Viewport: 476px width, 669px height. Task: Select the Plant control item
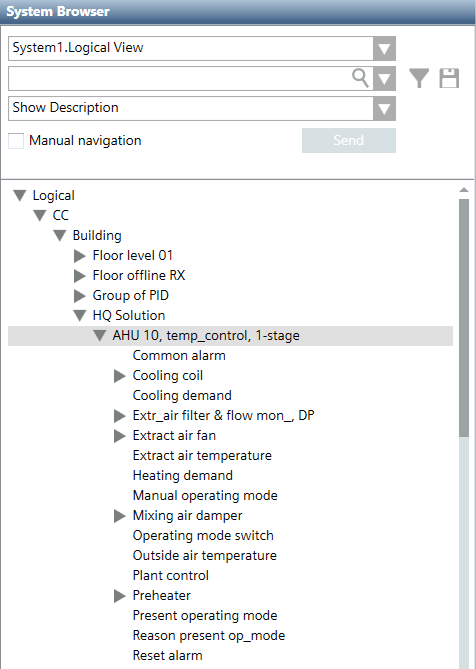pyautogui.click(x=171, y=576)
